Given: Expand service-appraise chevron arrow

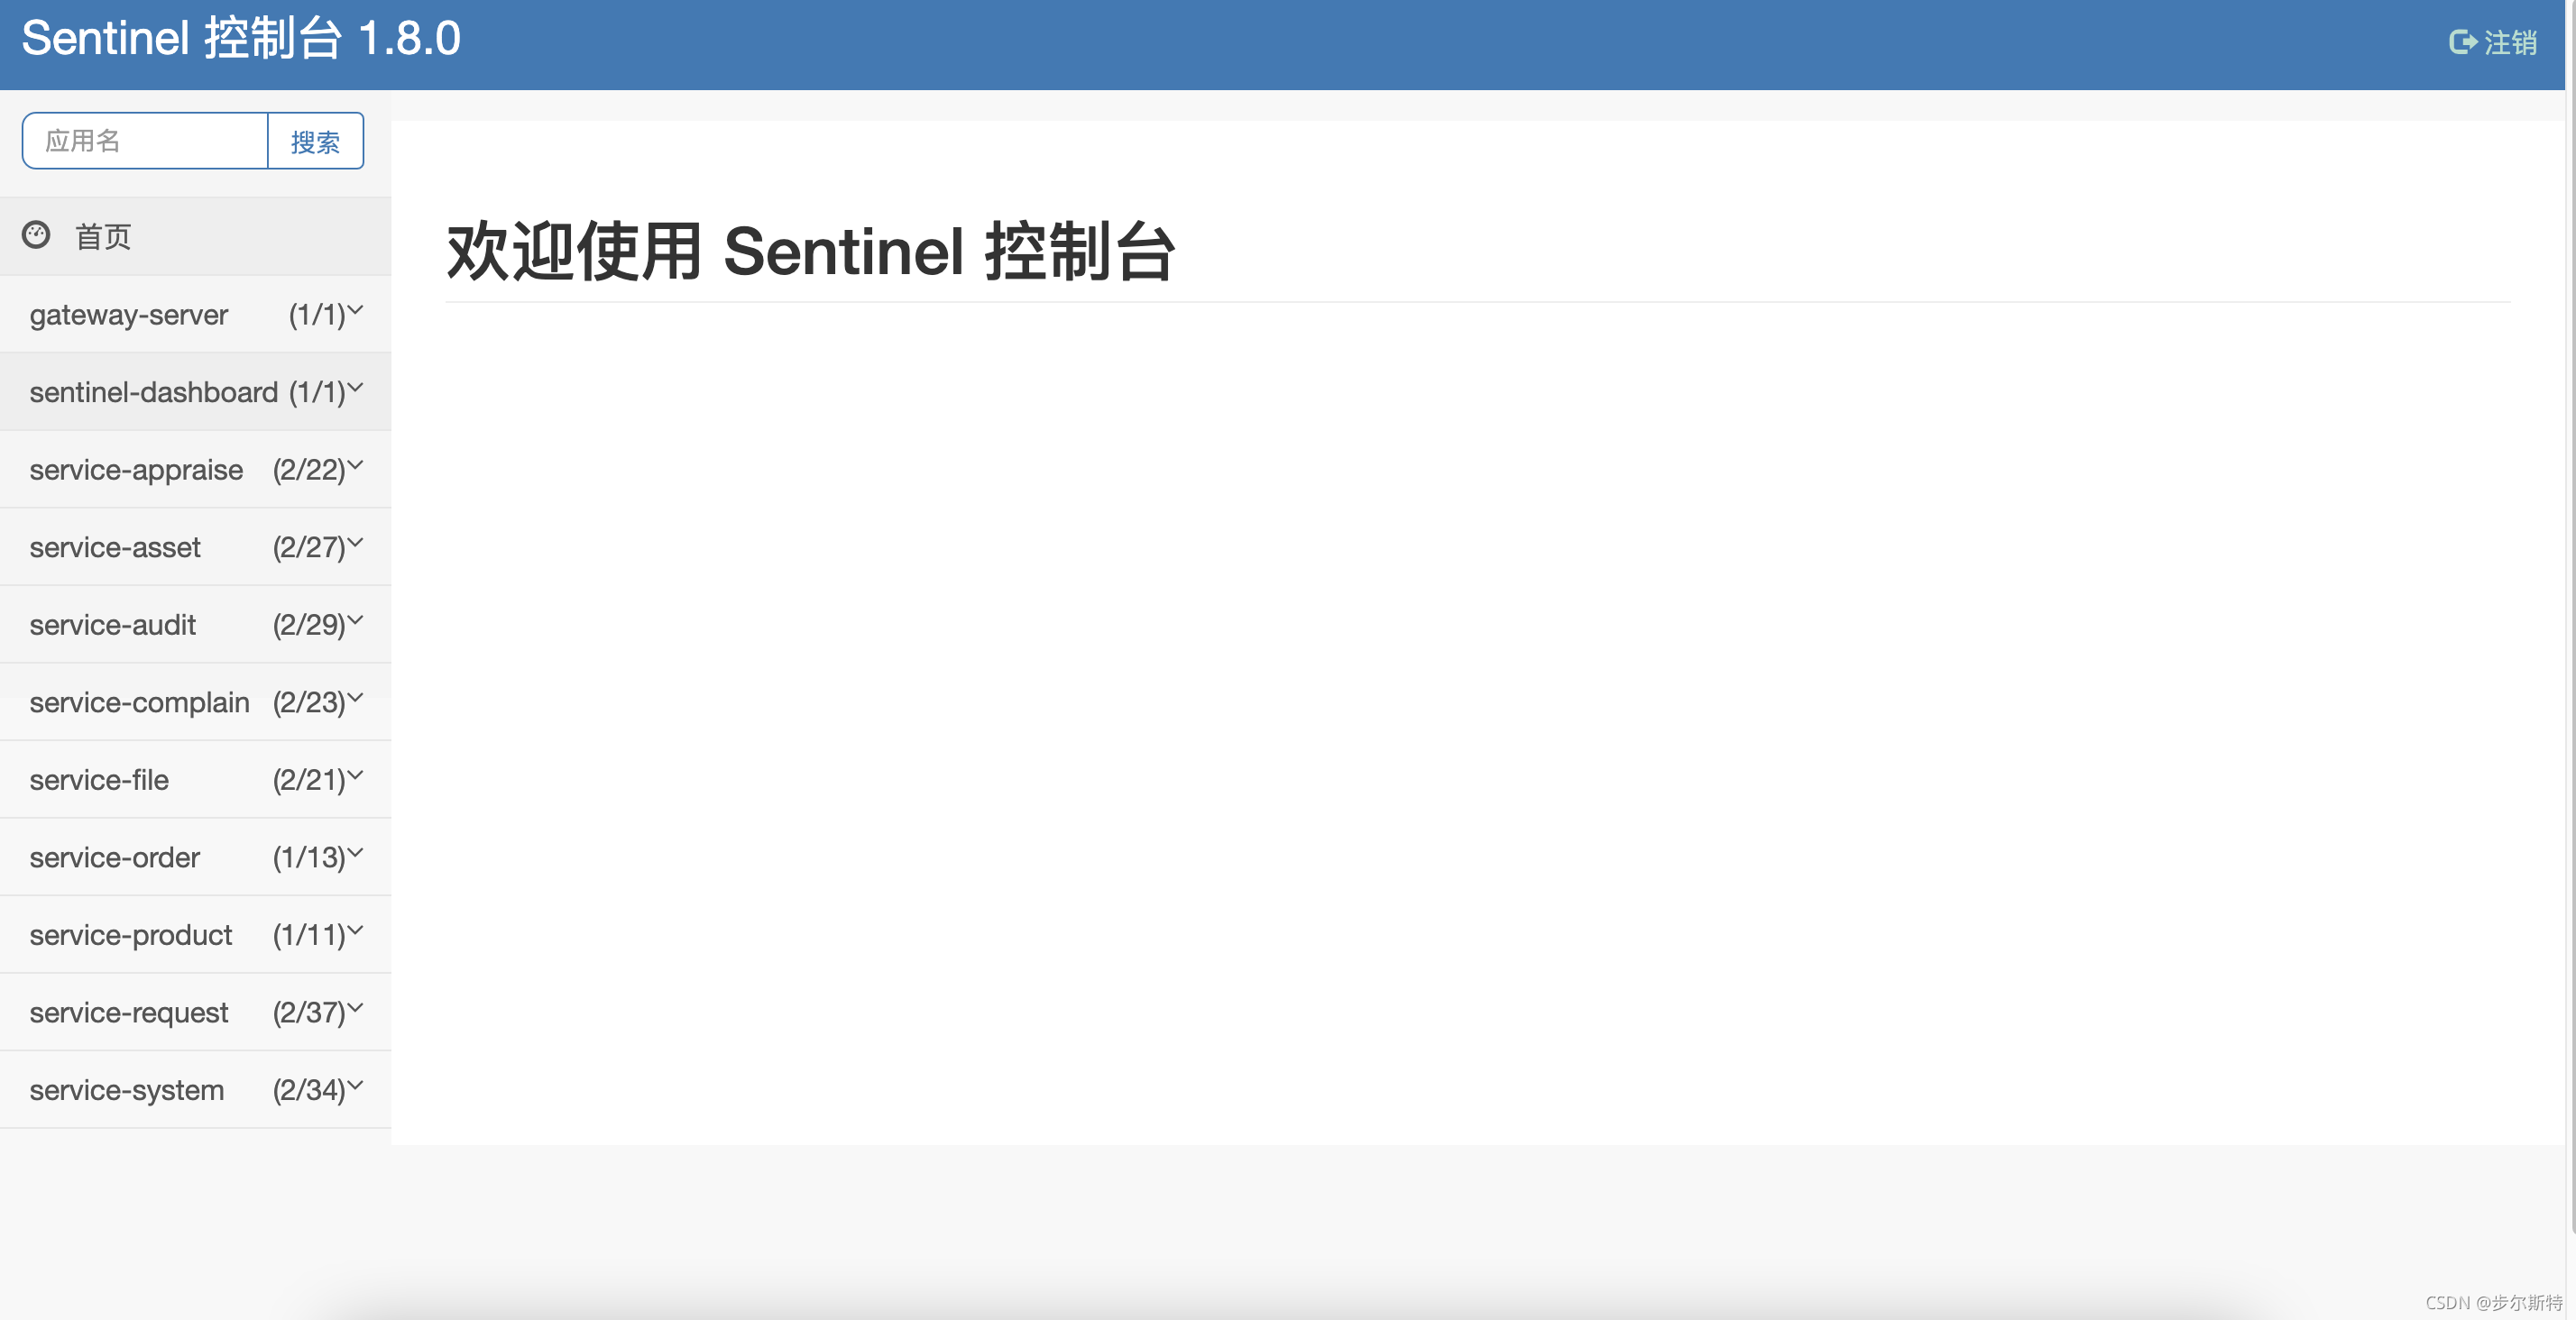Looking at the screenshot, I should pyautogui.click(x=355, y=465).
